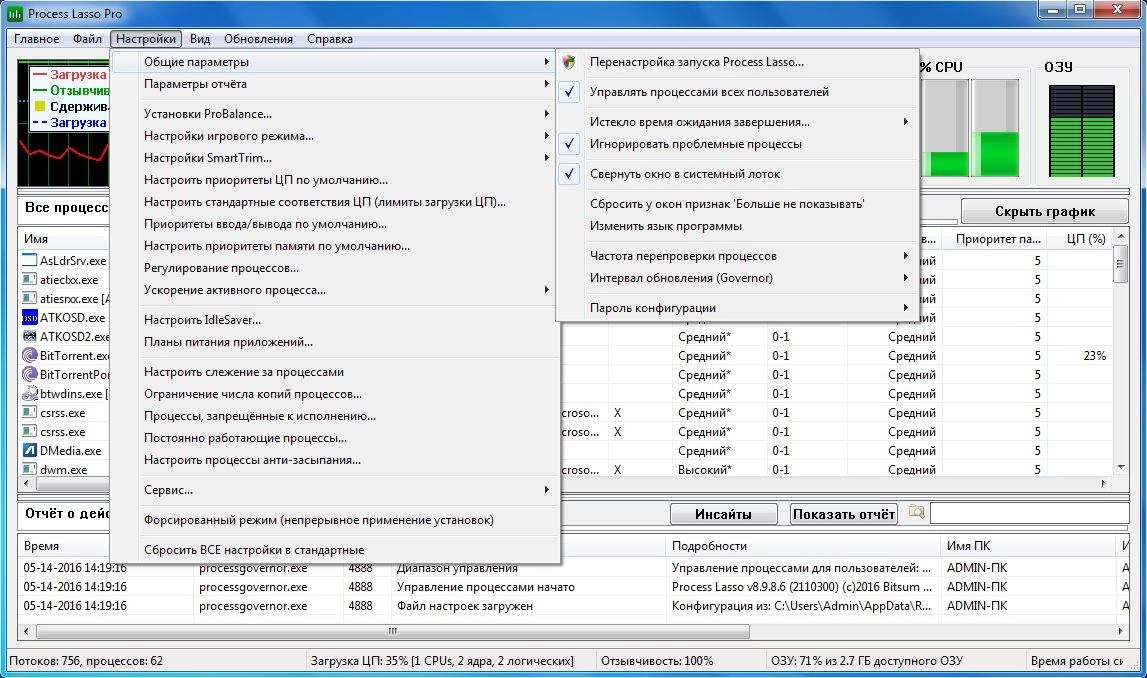
Task: Click the ОЗУ memory usage gauge
Action: coord(1081,131)
